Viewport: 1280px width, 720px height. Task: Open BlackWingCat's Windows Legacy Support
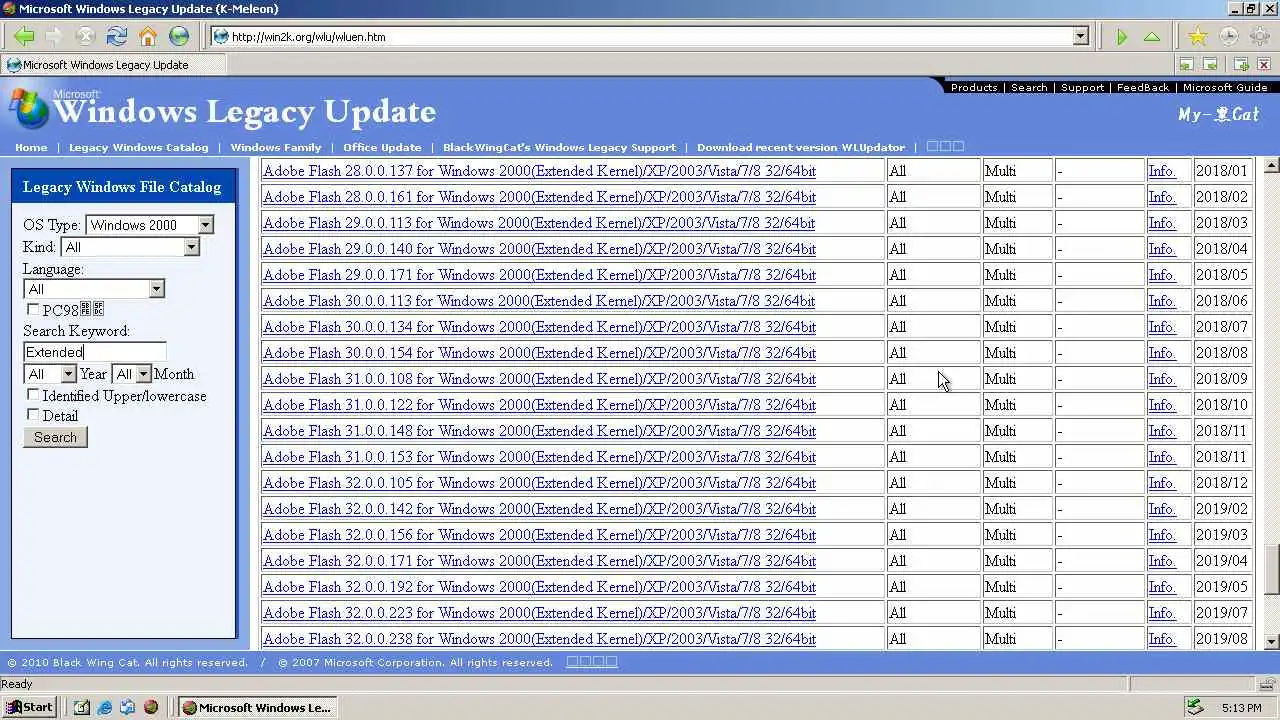pos(559,147)
